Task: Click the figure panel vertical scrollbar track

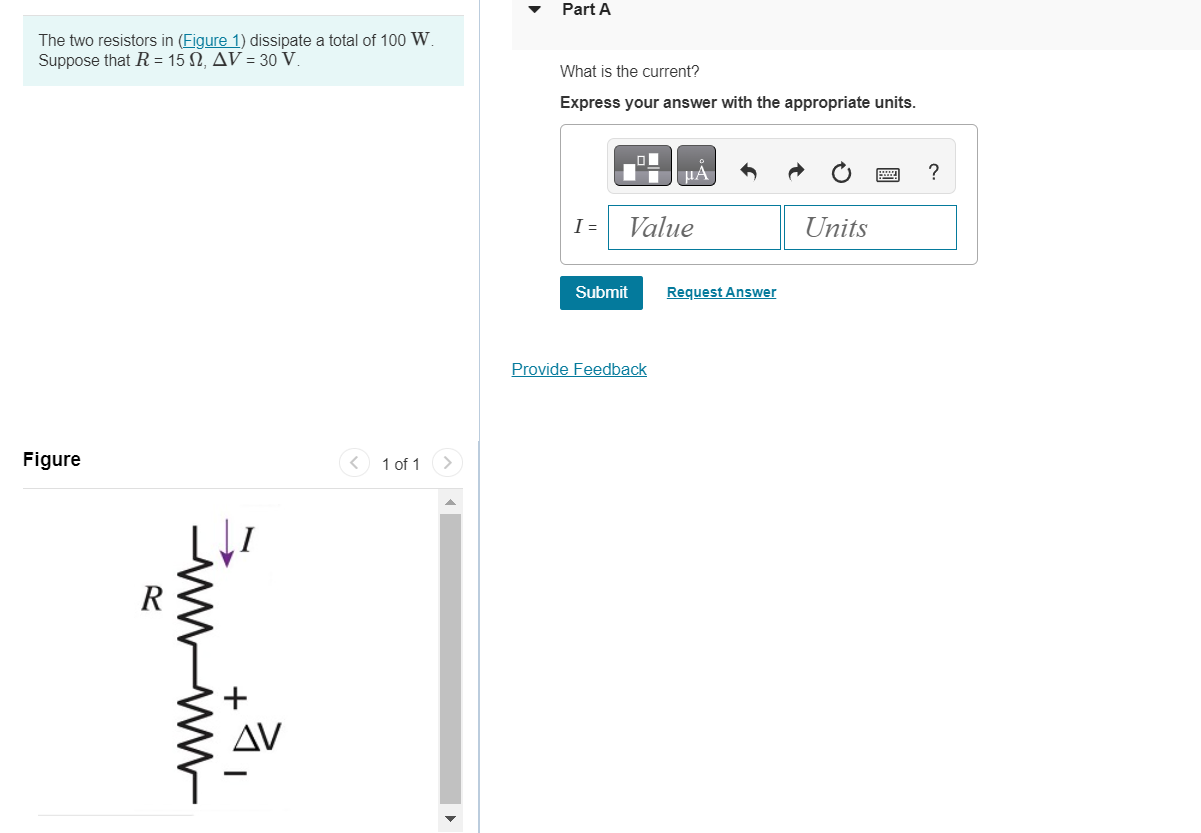Action: [450, 660]
